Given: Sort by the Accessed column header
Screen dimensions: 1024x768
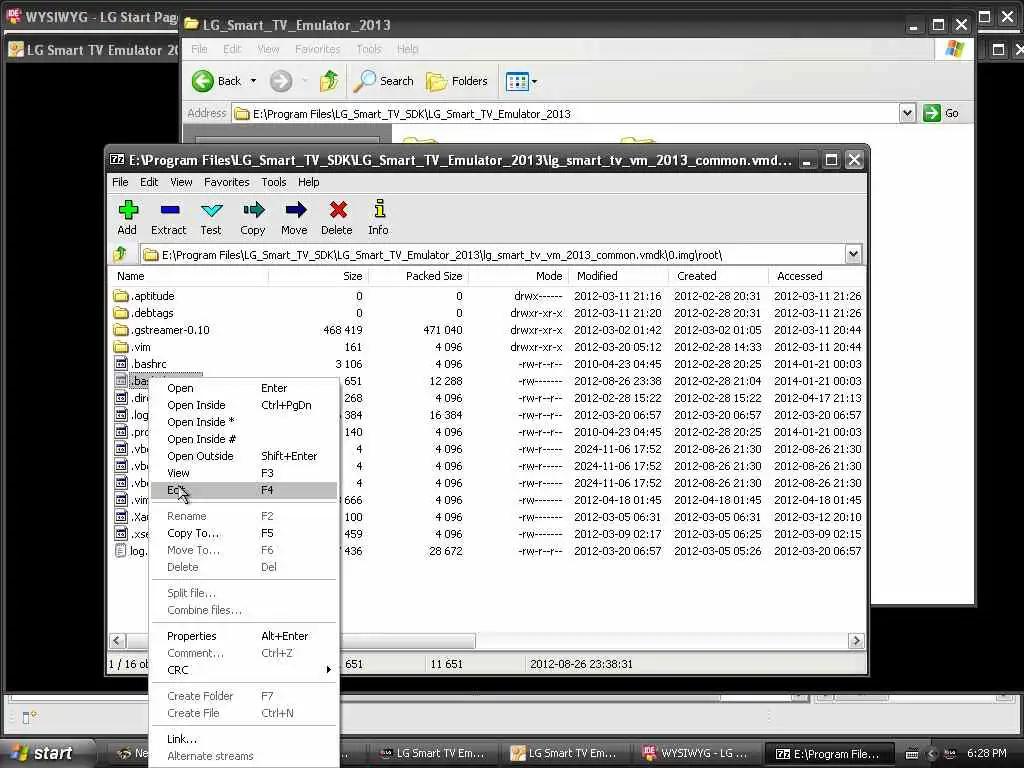Looking at the screenshot, I should click(818, 276).
